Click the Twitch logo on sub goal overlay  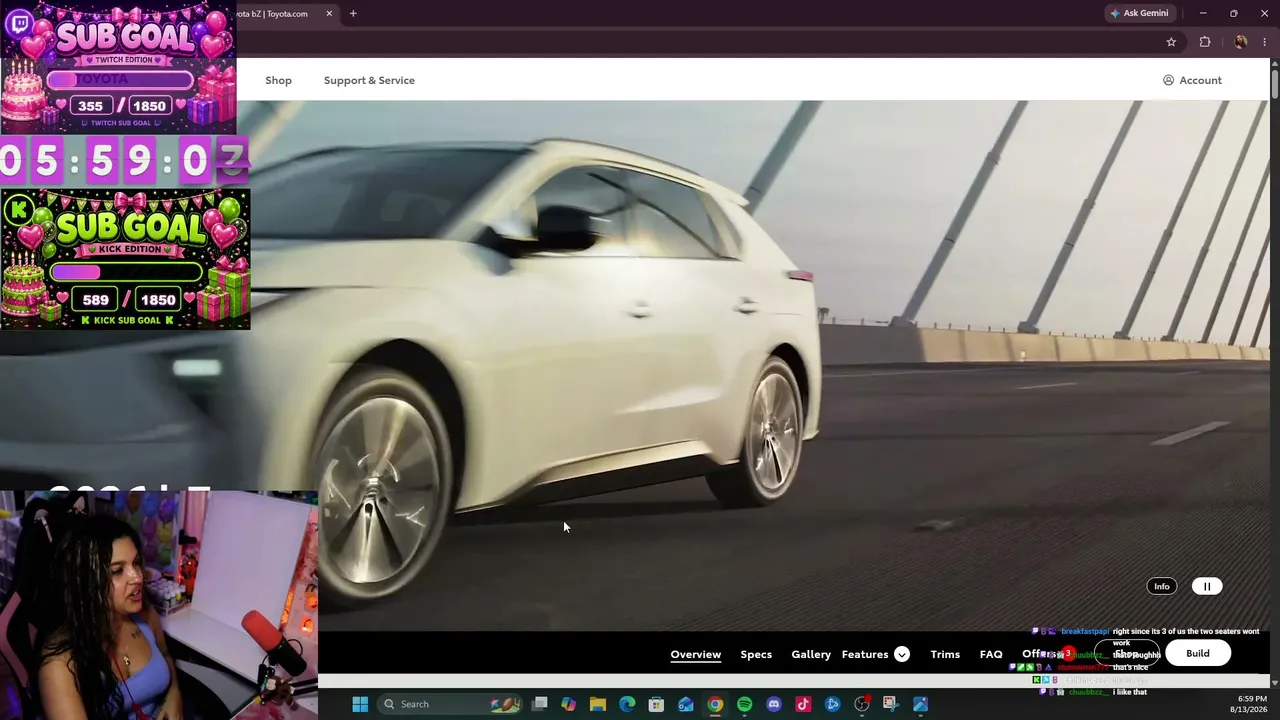tap(19, 23)
